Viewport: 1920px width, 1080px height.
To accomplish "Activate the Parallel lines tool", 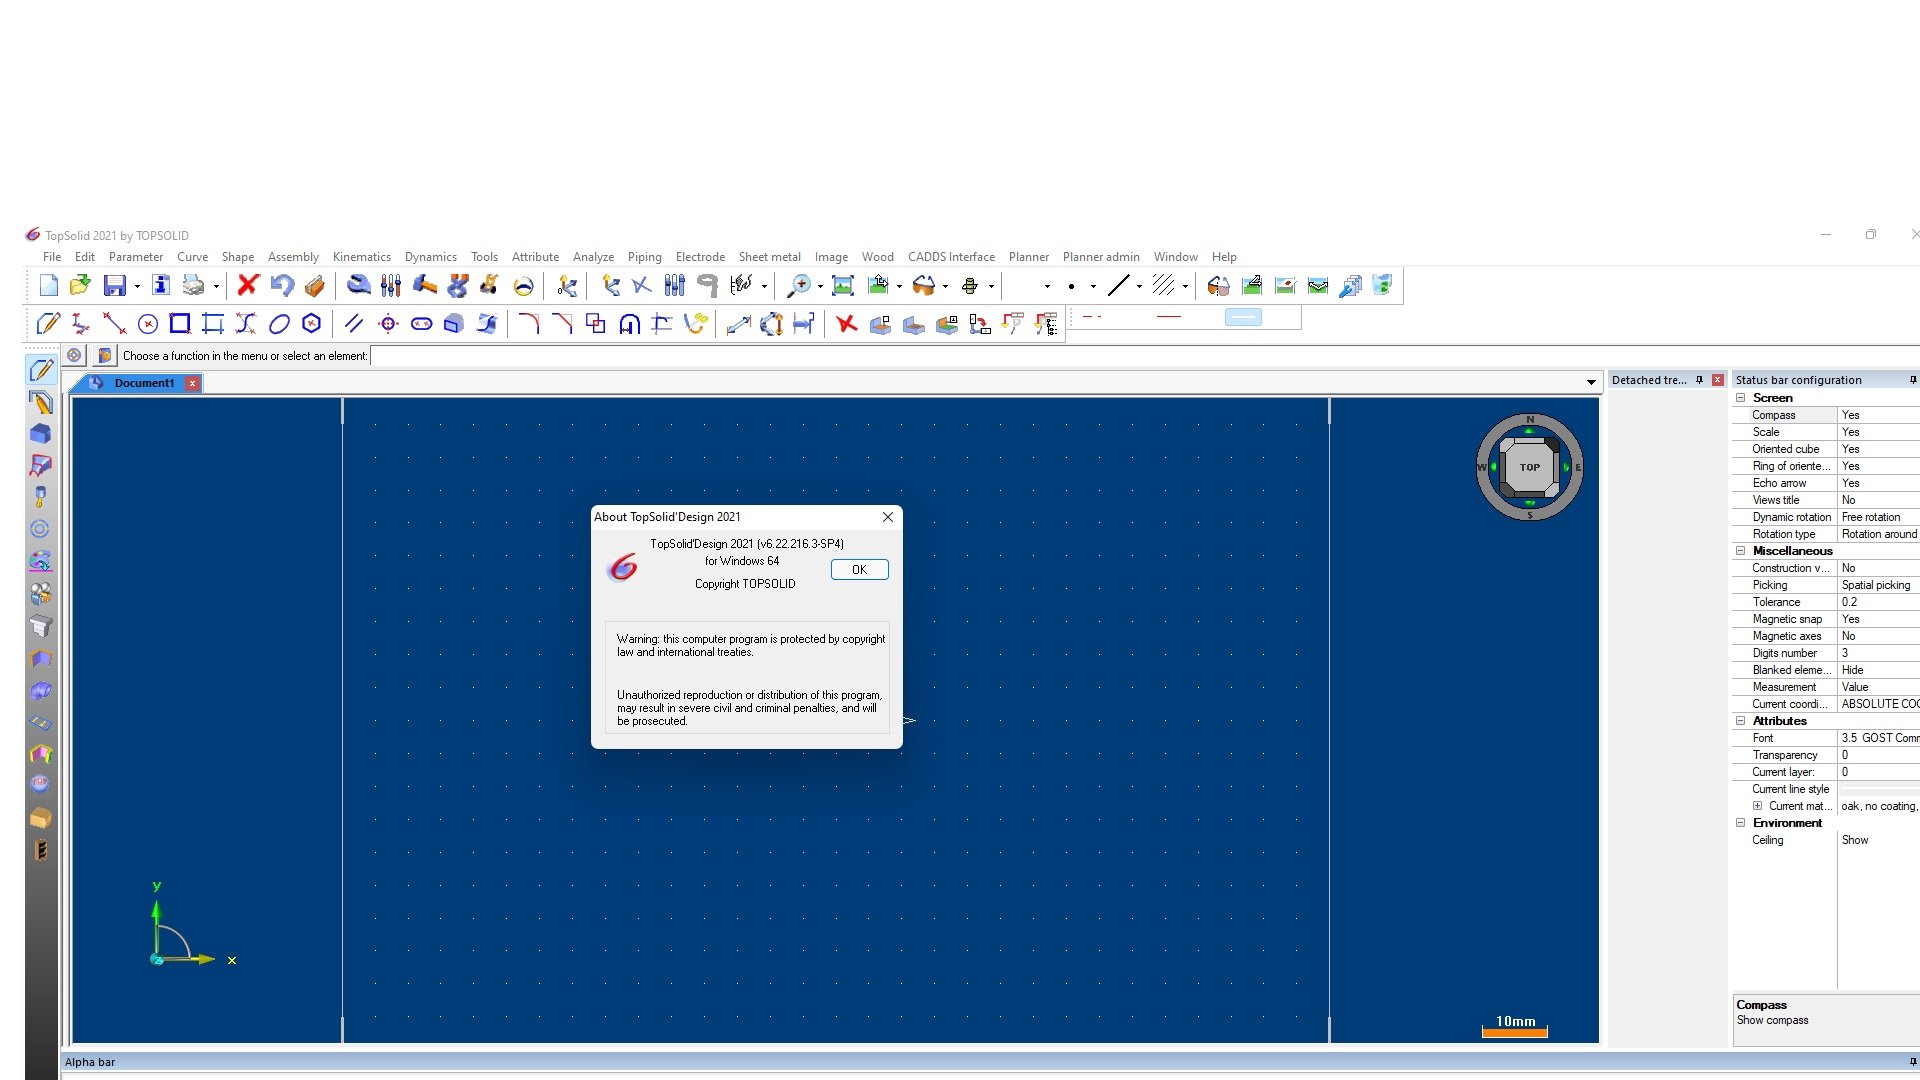I will coord(354,323).
